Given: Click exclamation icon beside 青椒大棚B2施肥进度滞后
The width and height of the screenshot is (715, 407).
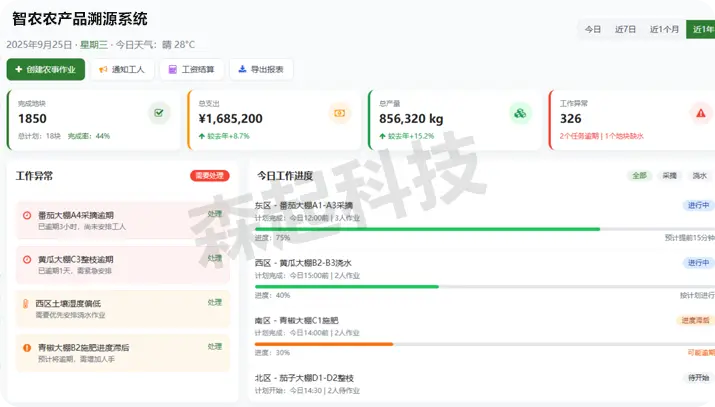Looking at the screenshot, I should tap(27, 347).
